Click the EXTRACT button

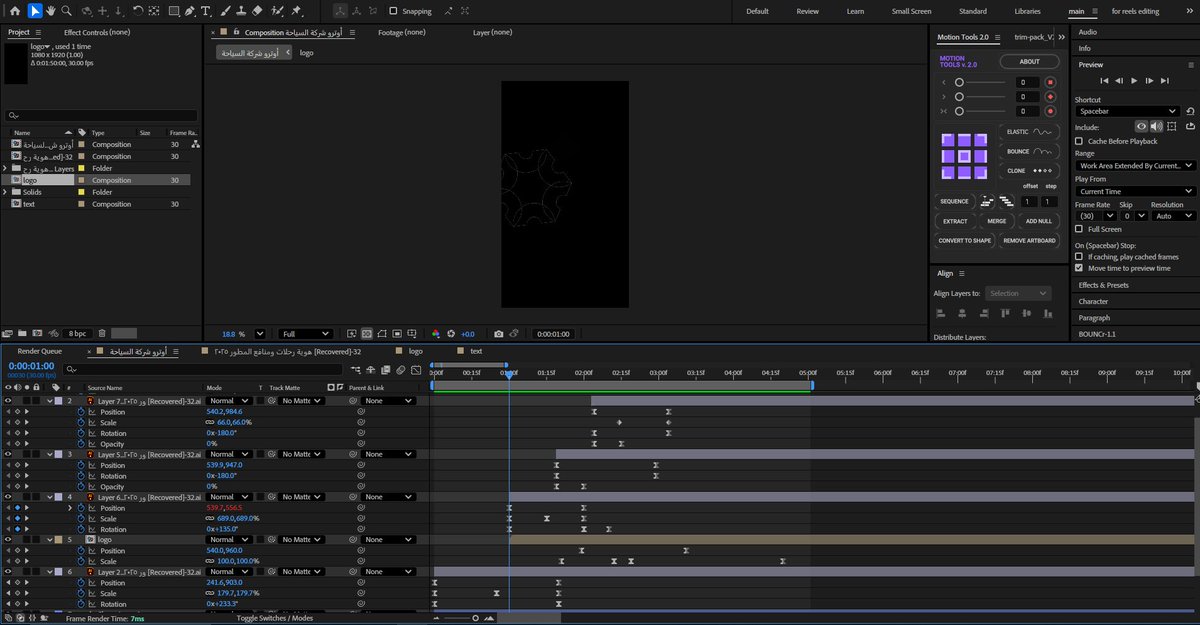[955, 221]
